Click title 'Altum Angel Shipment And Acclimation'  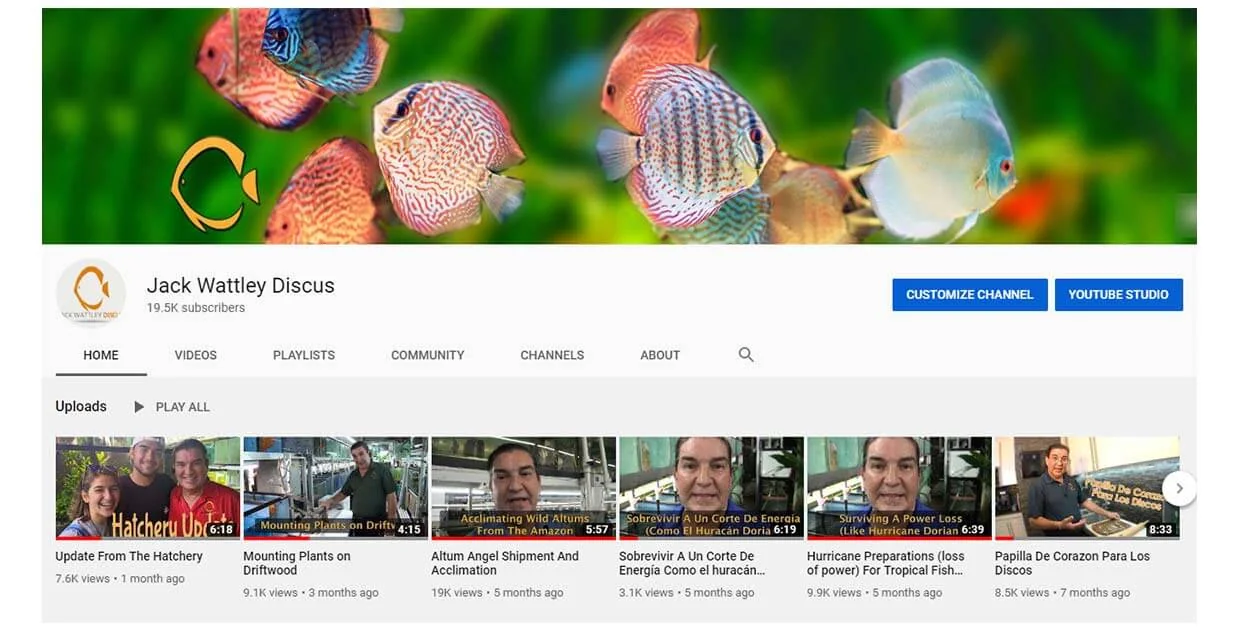[x=505, y=563]
